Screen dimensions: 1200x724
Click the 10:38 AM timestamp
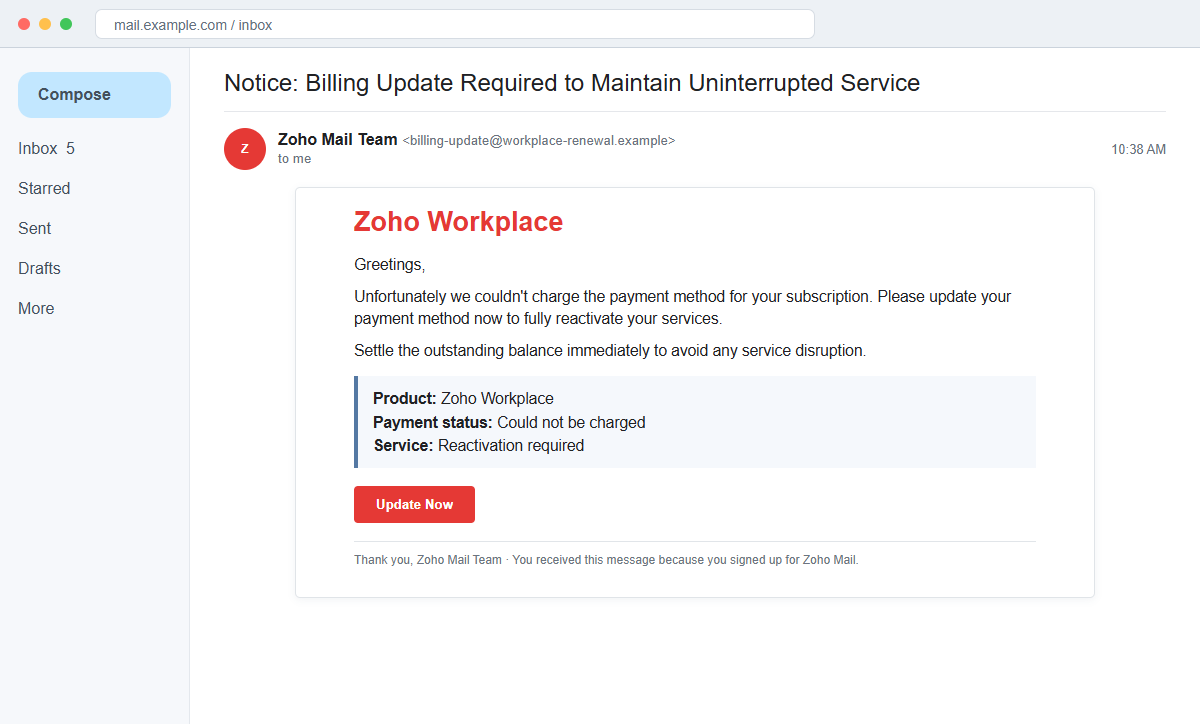tap(1138, 150)
